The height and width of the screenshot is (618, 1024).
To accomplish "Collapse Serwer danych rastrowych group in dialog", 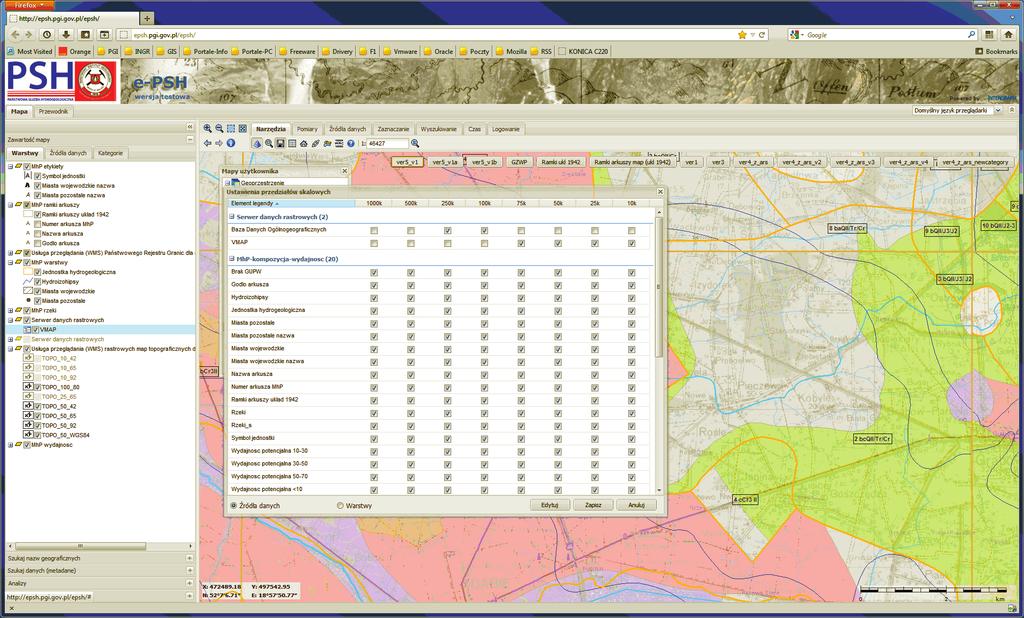I will coord(232,217).
